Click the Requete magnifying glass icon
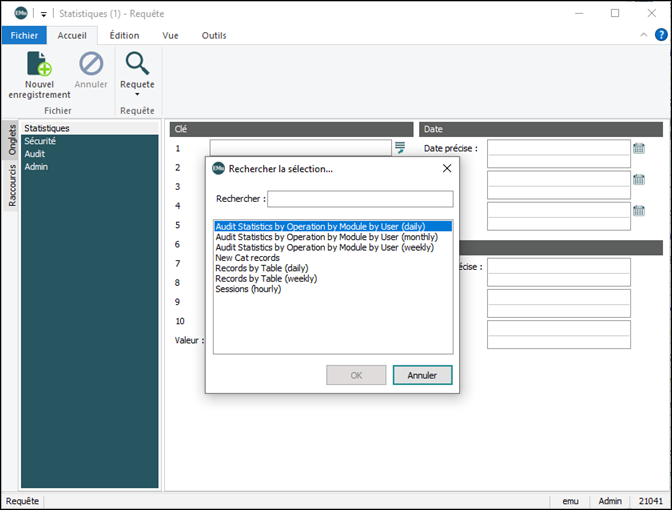The width and height of the screenshot is (672, 510). click(x=137, y=64)
